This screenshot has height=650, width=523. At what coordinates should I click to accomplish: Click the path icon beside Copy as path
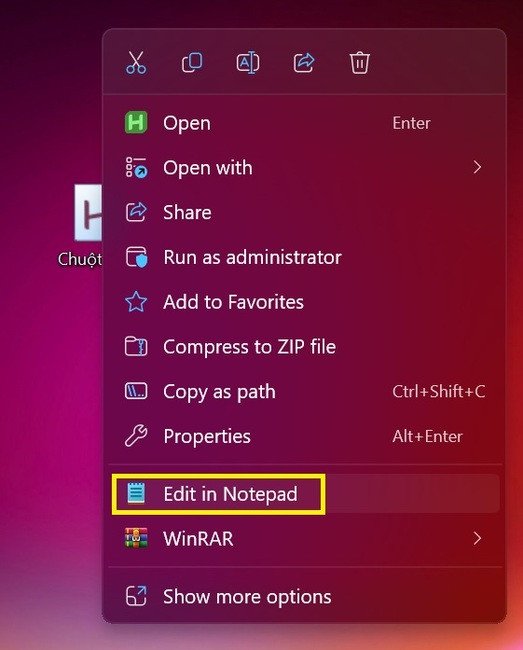[x=136, y=391]
